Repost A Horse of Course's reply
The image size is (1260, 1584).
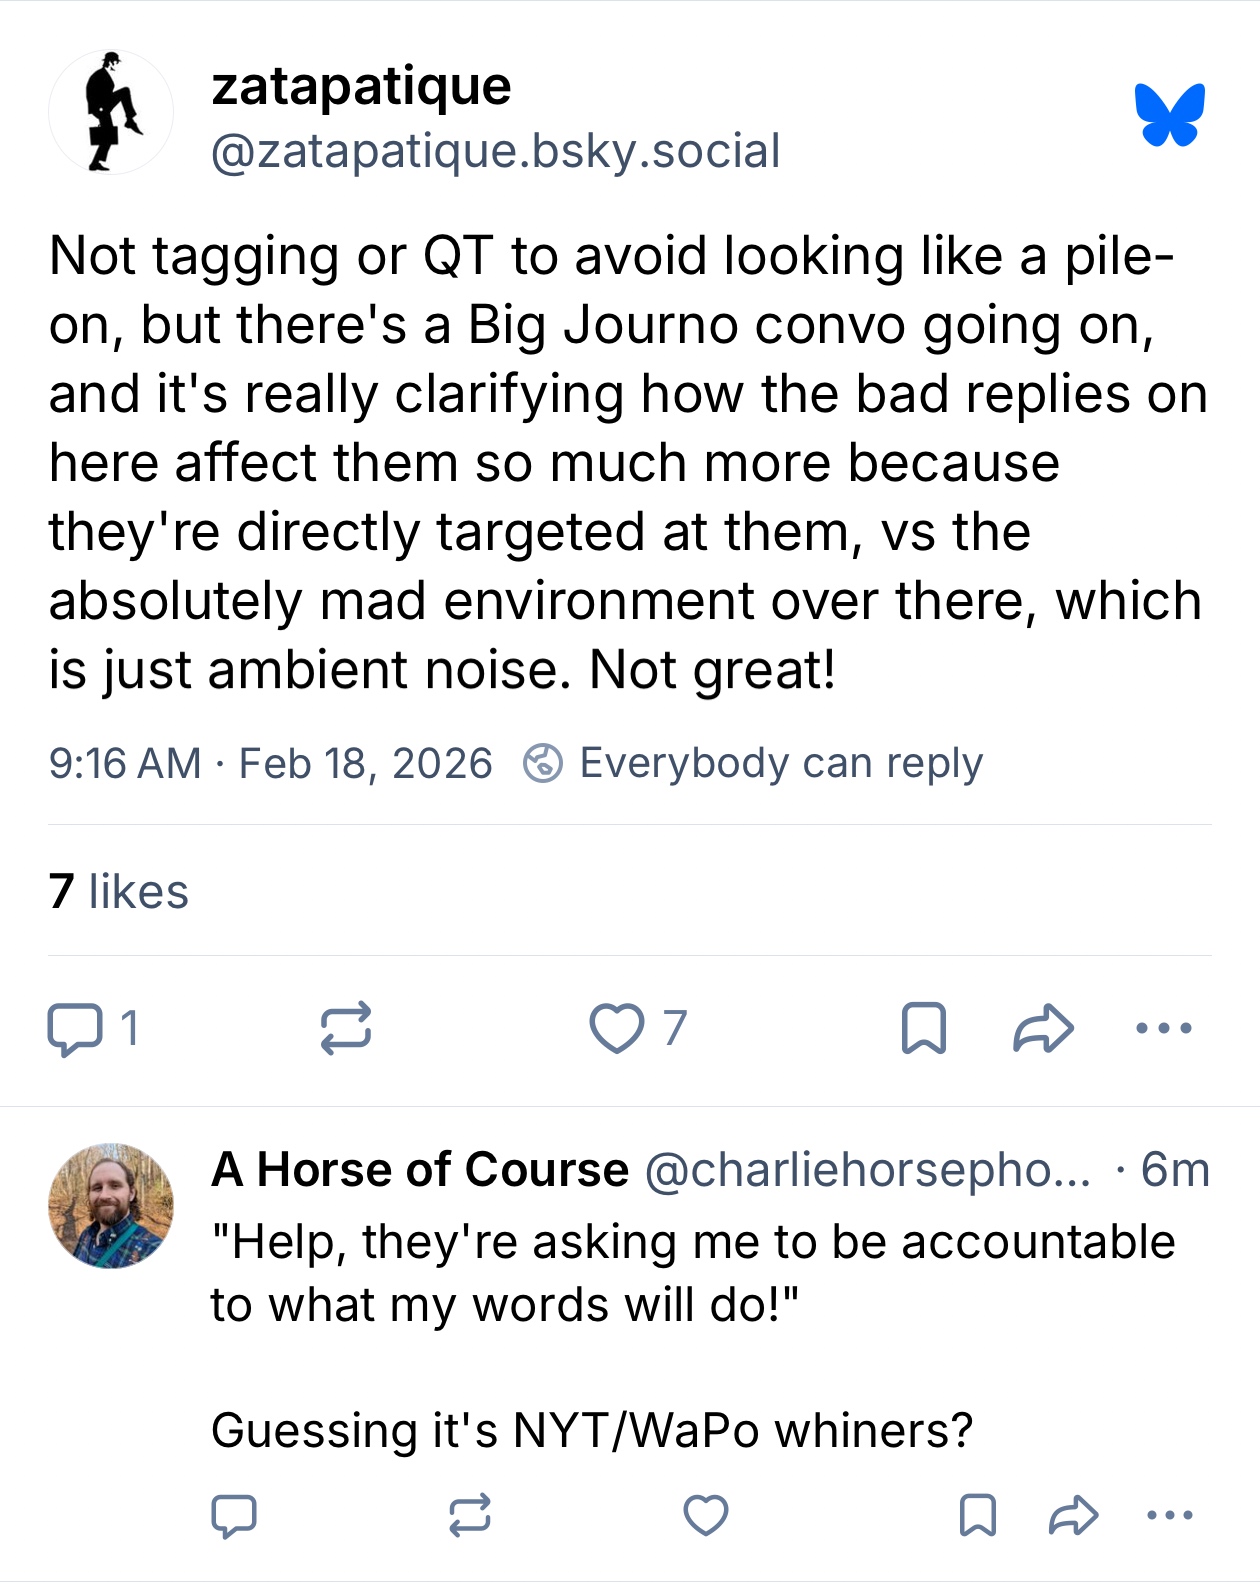pos(470,1516)
